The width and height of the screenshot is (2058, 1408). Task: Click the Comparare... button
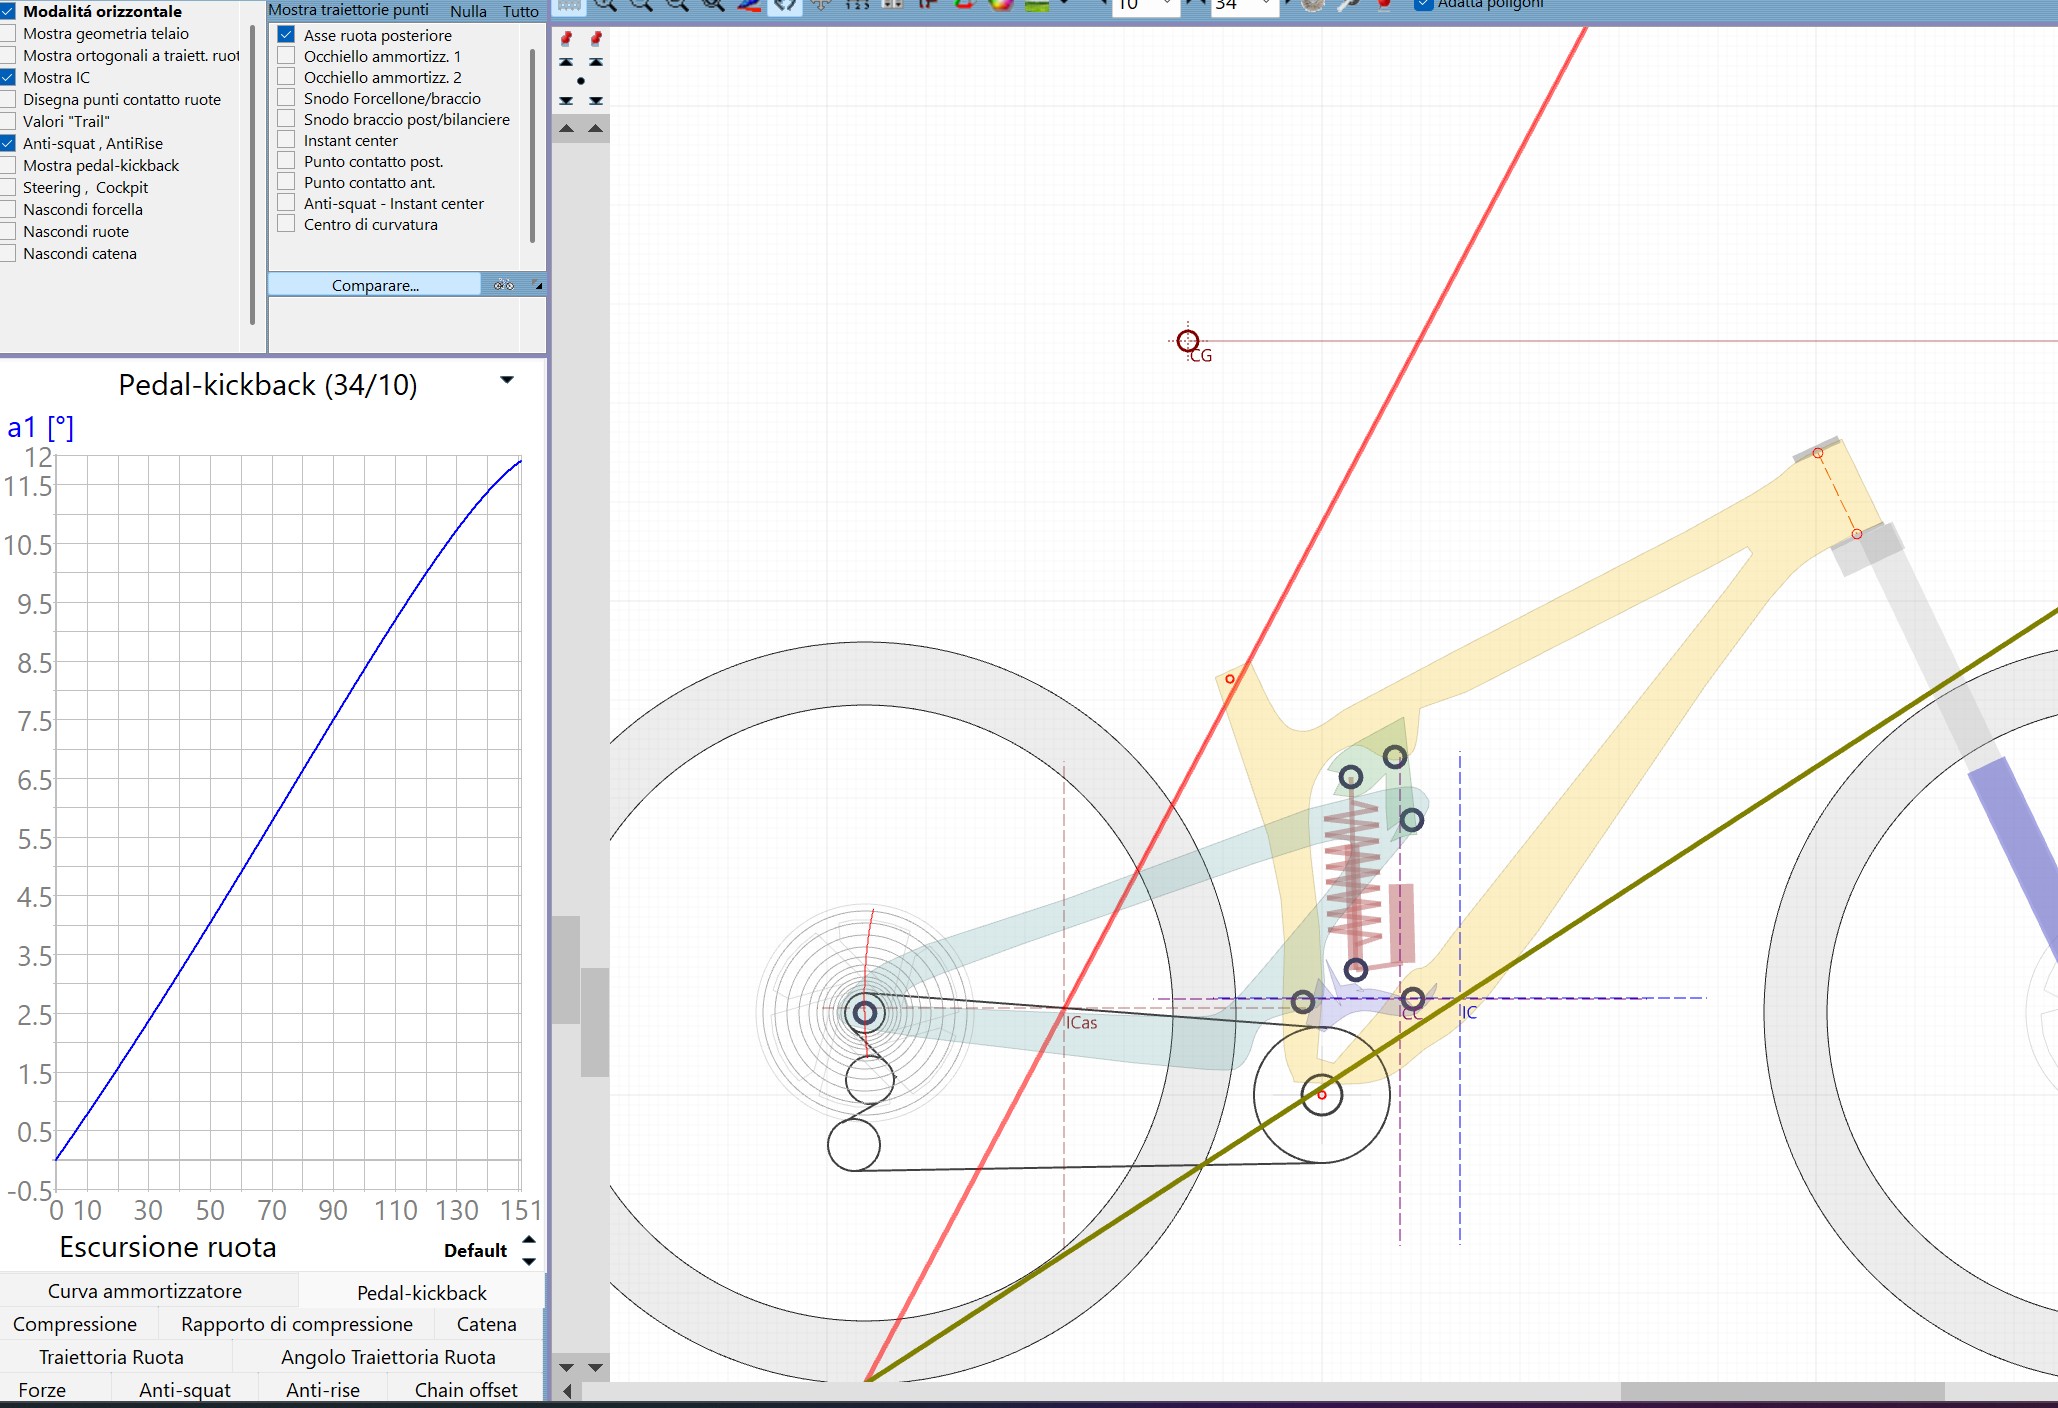pyautogui.click(x=375, y=285)
